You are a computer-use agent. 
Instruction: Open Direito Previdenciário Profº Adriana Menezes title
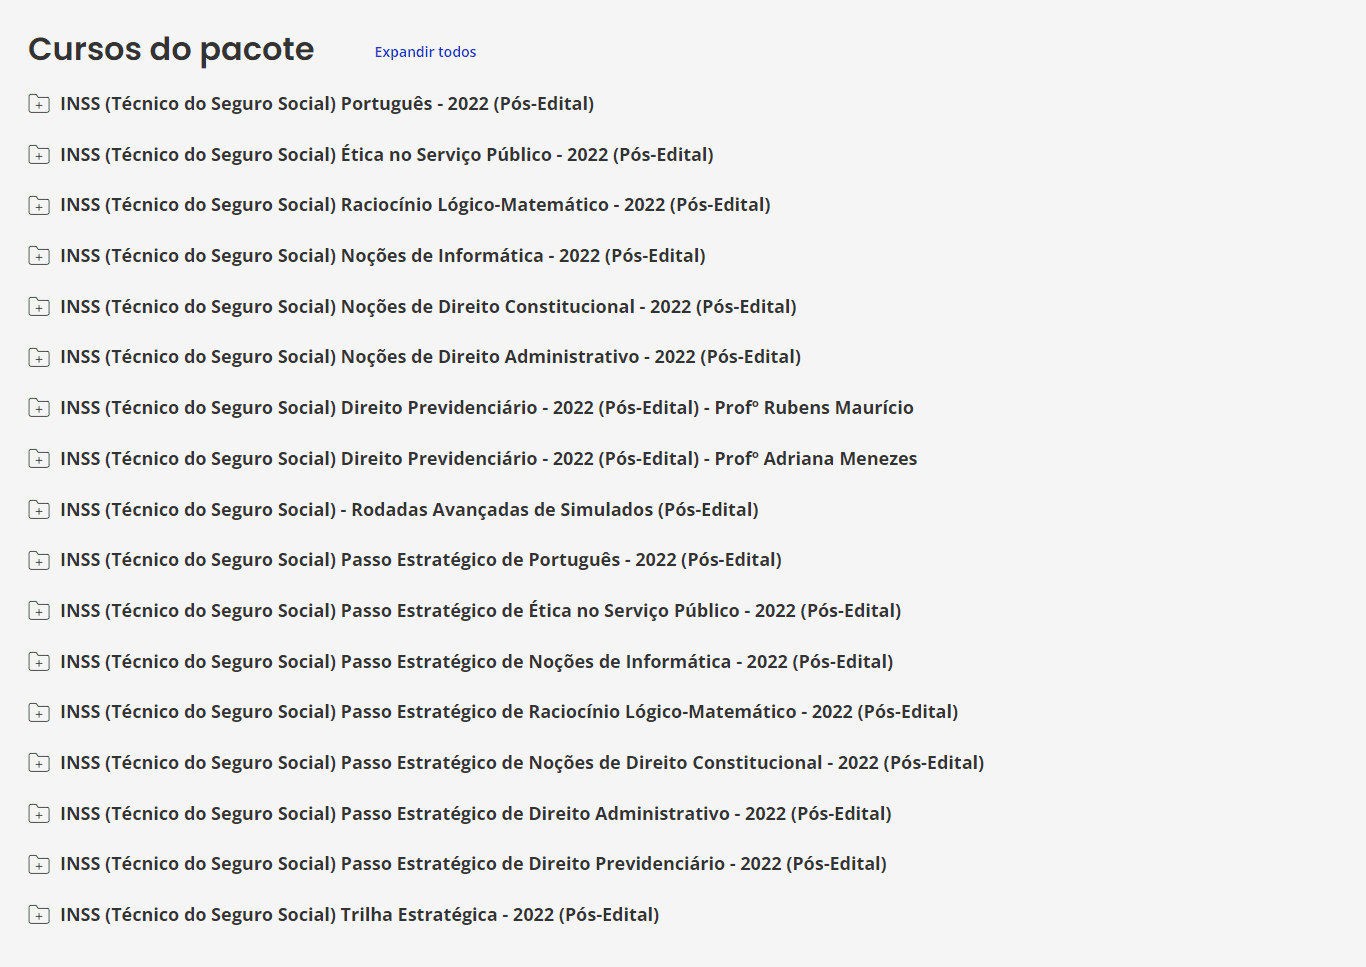pos(489,459)
